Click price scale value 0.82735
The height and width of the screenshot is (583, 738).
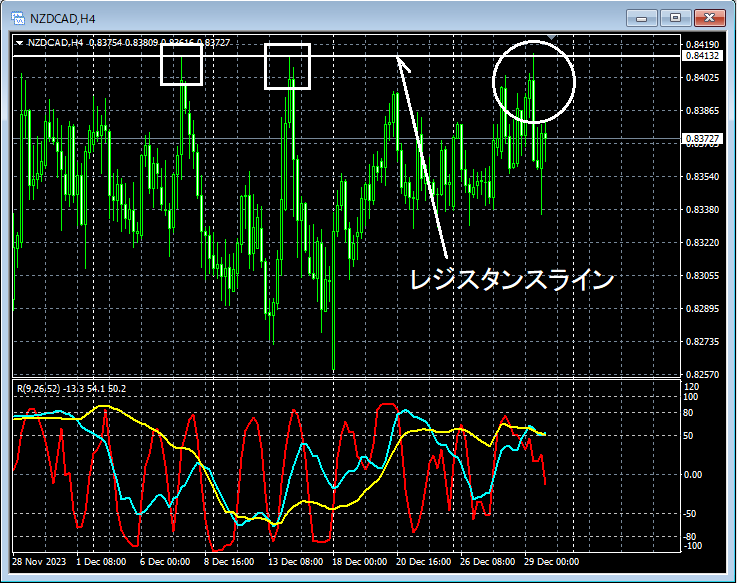(703, 342)
